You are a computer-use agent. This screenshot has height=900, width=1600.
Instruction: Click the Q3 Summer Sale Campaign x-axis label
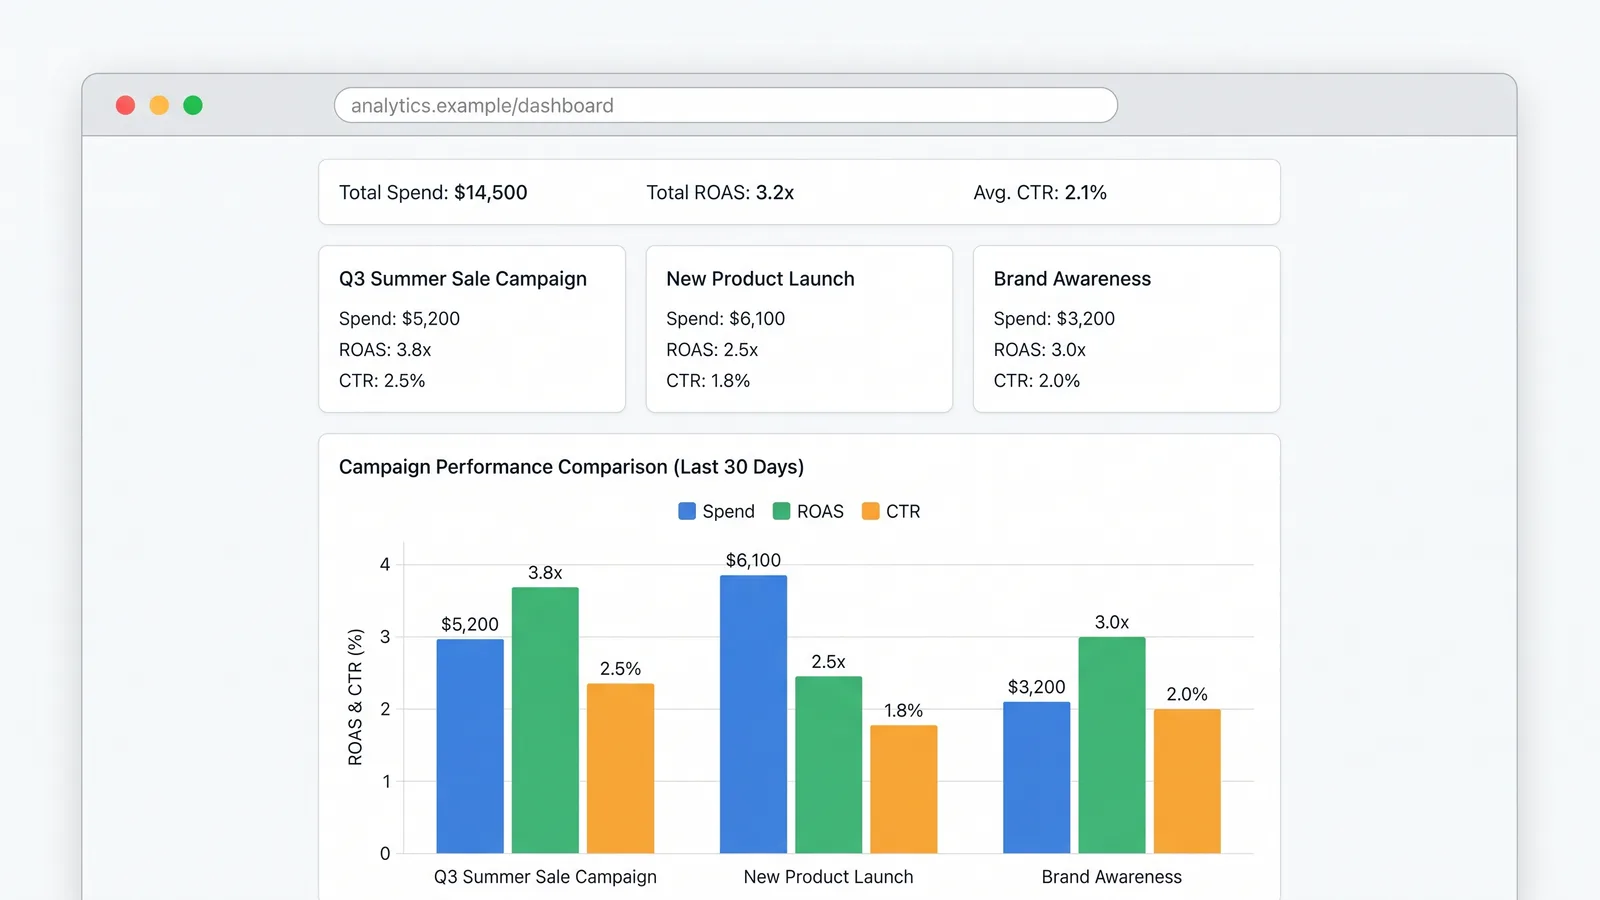tap(545, 877)
